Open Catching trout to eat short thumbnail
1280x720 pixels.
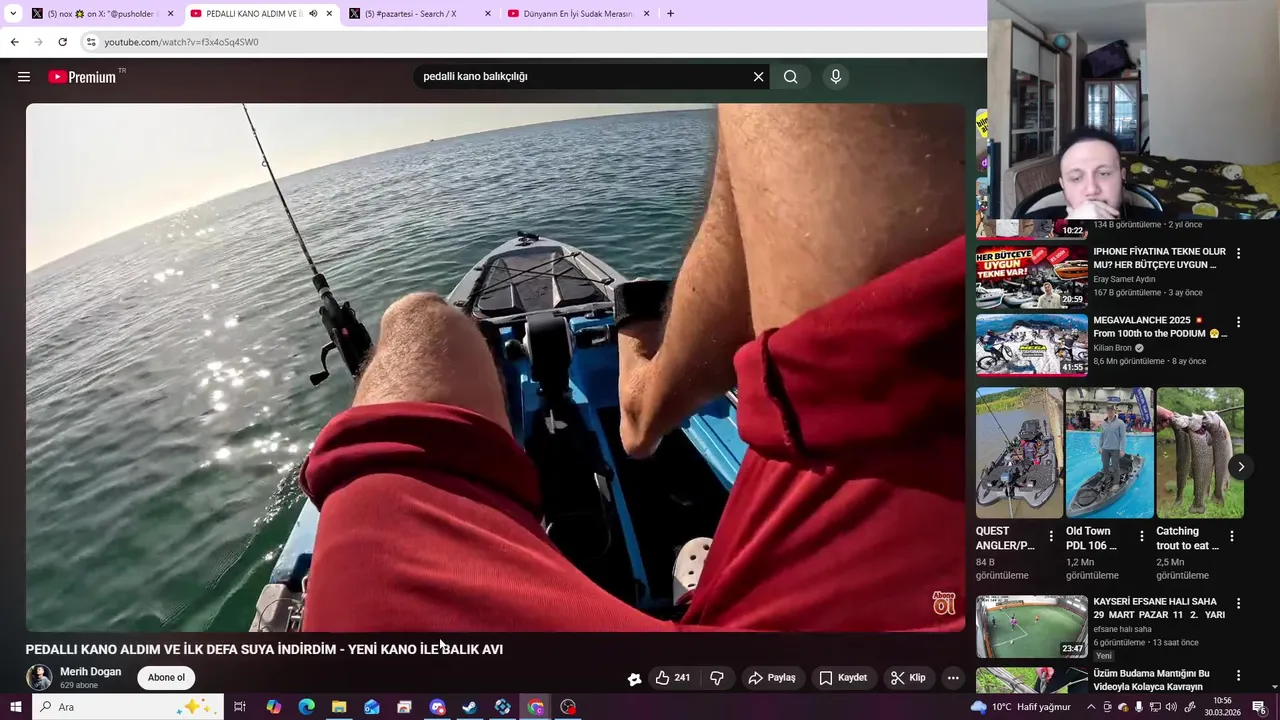coord(1200,453)
